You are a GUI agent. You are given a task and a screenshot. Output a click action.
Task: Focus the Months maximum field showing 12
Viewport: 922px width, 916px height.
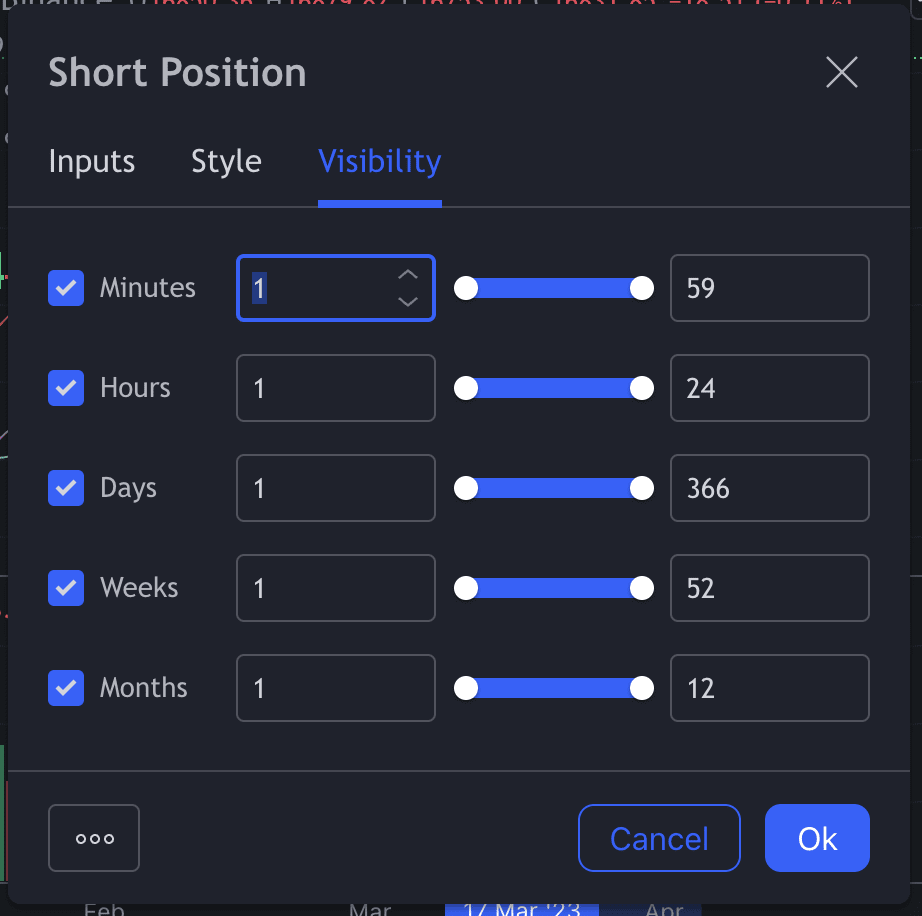[x=769, y=688]
